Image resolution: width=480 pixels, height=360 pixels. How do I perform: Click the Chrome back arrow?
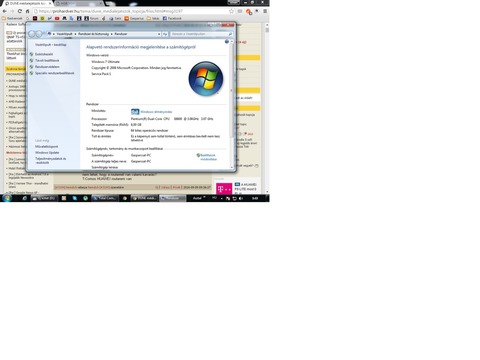4,11
